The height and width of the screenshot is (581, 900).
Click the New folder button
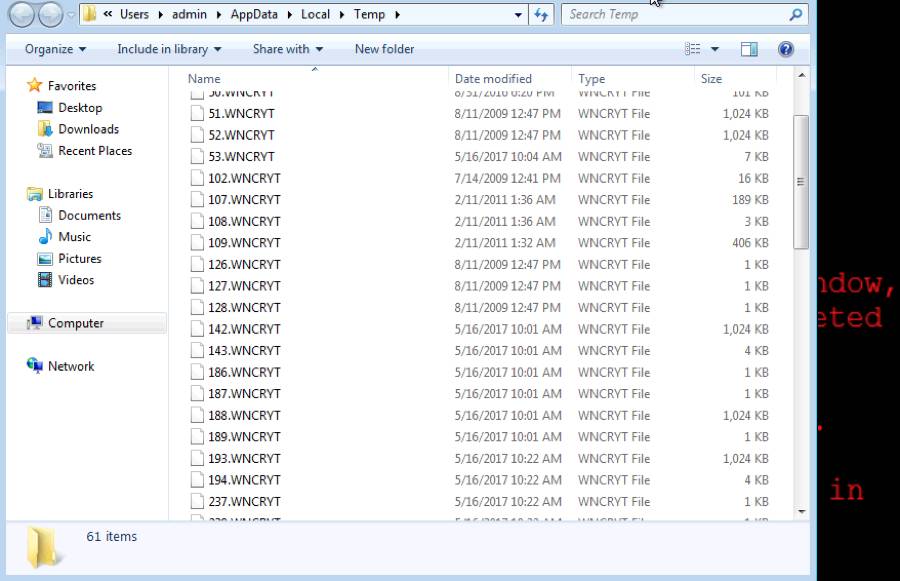[384, 49]
